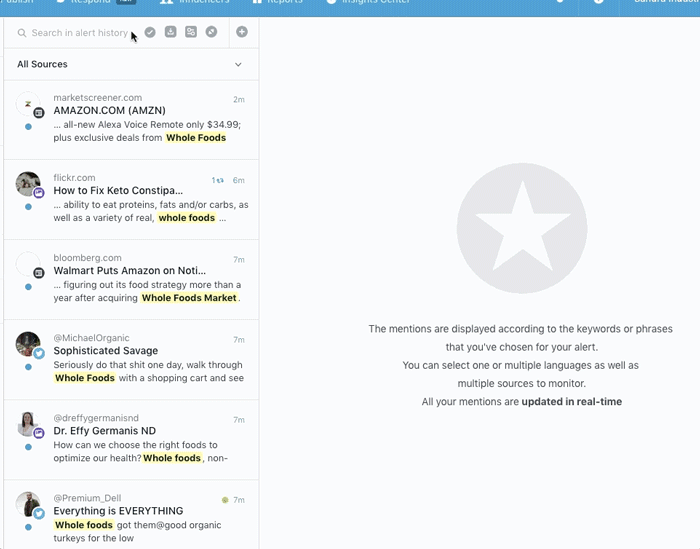Toggle the unread dot on the AMAZON.COM mention

point(28,127)
